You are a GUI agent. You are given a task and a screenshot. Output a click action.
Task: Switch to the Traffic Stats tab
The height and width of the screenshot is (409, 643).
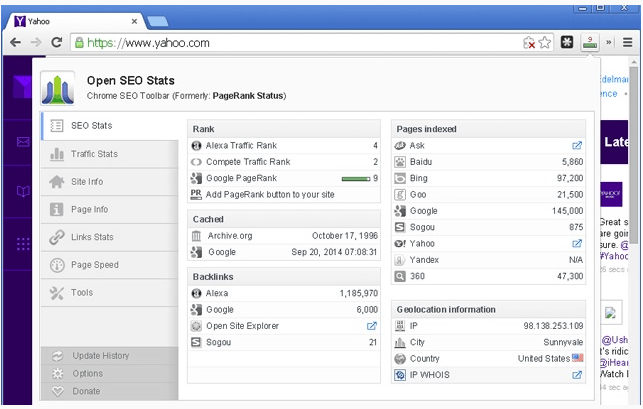(x=110, y=154)
